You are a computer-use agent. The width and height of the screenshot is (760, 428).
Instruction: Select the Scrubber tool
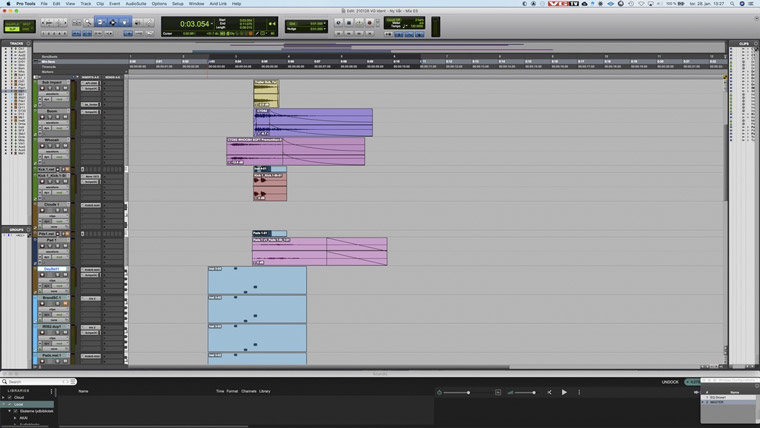(x=138, y=23)
